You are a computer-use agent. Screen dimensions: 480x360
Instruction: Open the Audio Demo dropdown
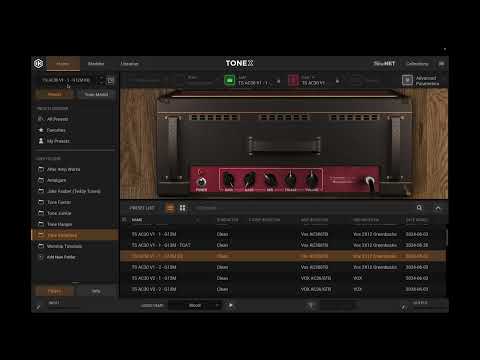[195, 305]
